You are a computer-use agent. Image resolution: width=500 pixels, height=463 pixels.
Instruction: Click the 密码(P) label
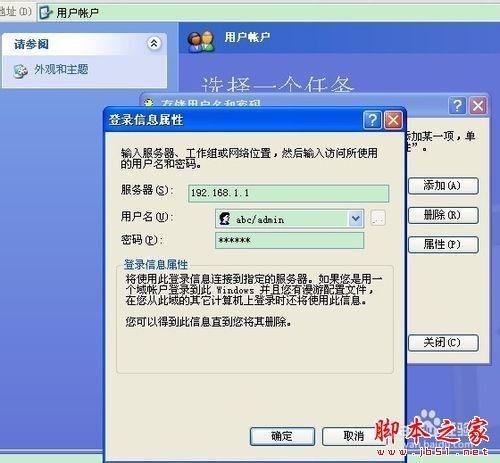coord(141,240)
